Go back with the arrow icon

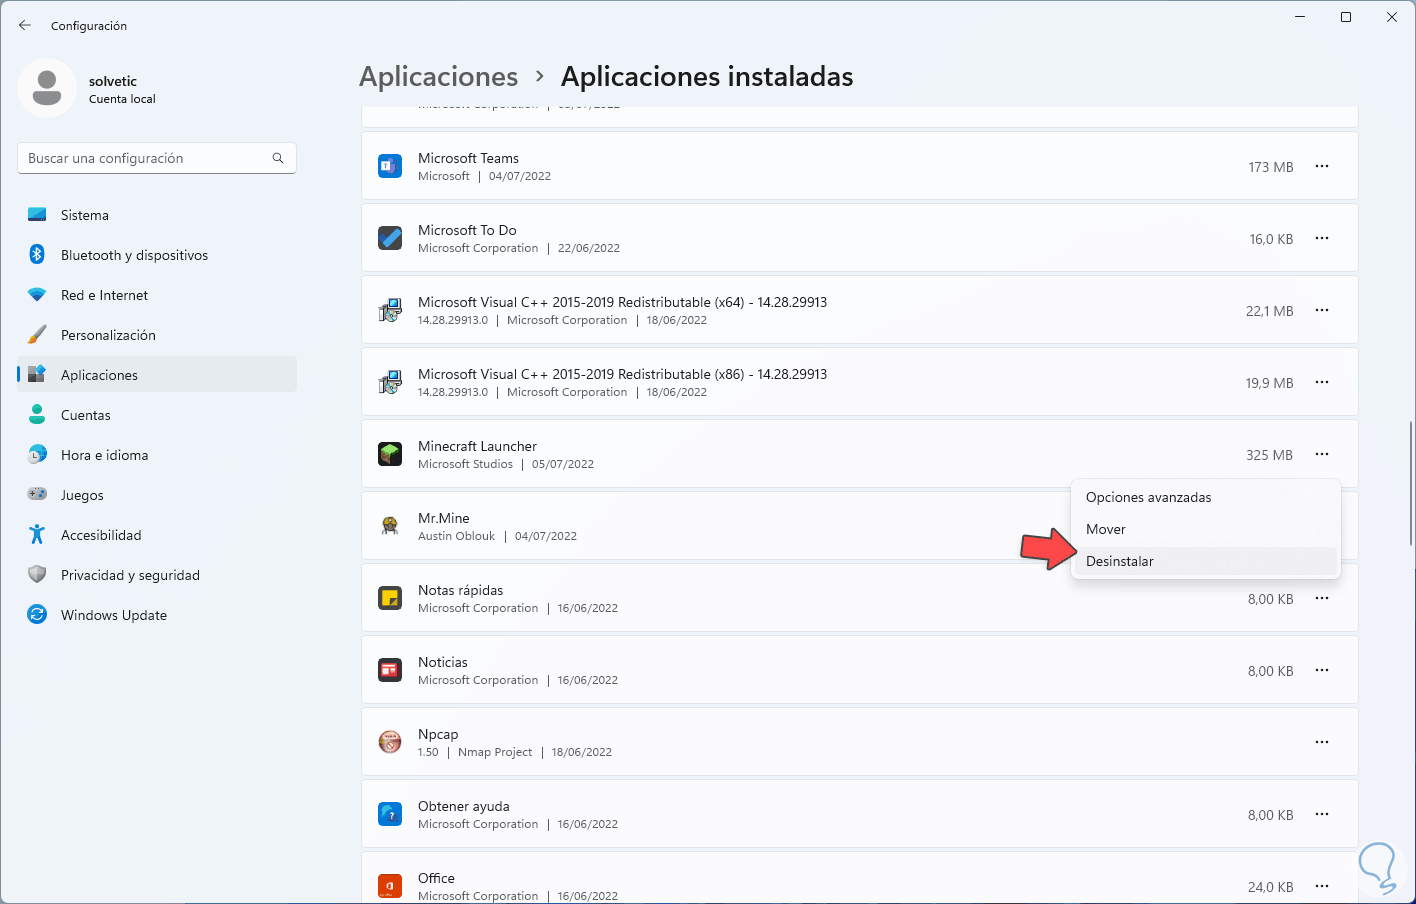click(x=25, y=25)
